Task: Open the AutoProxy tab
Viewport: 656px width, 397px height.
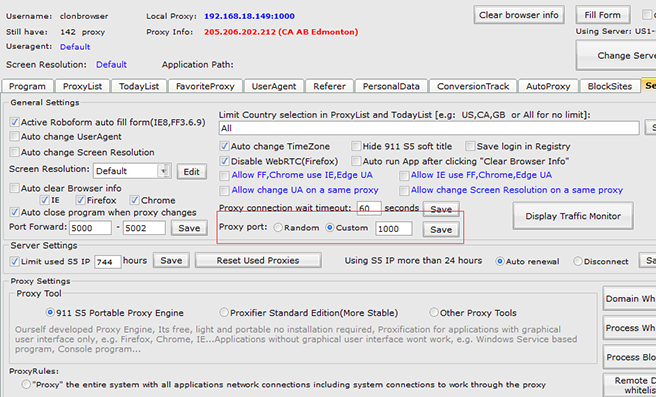Action: click(x=548, y=86)
